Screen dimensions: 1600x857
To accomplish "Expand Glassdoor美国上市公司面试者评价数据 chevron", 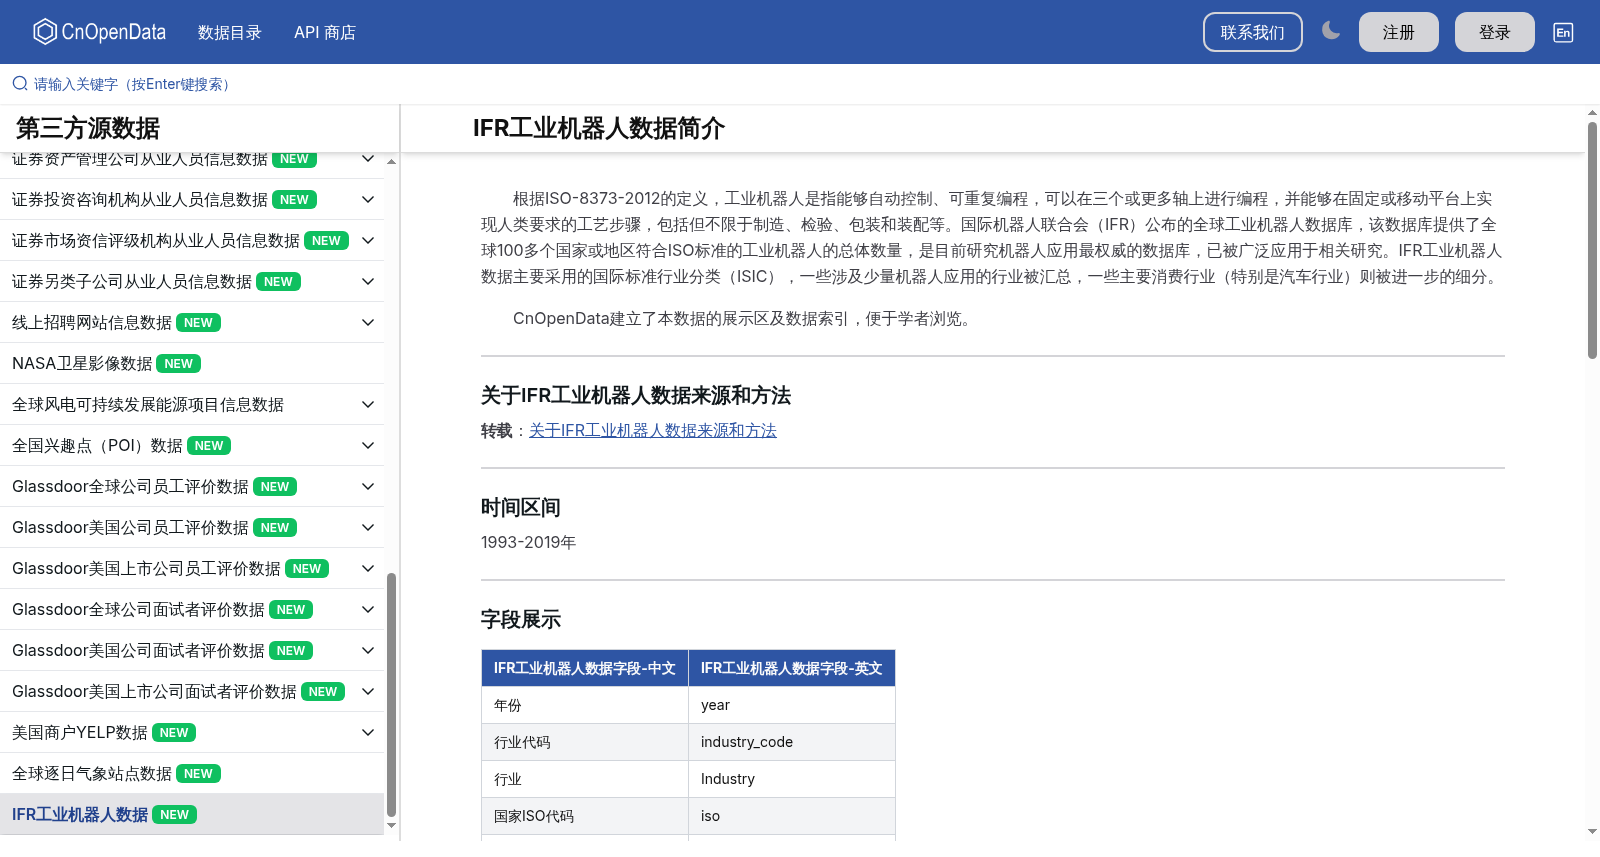I will (368, 691).
